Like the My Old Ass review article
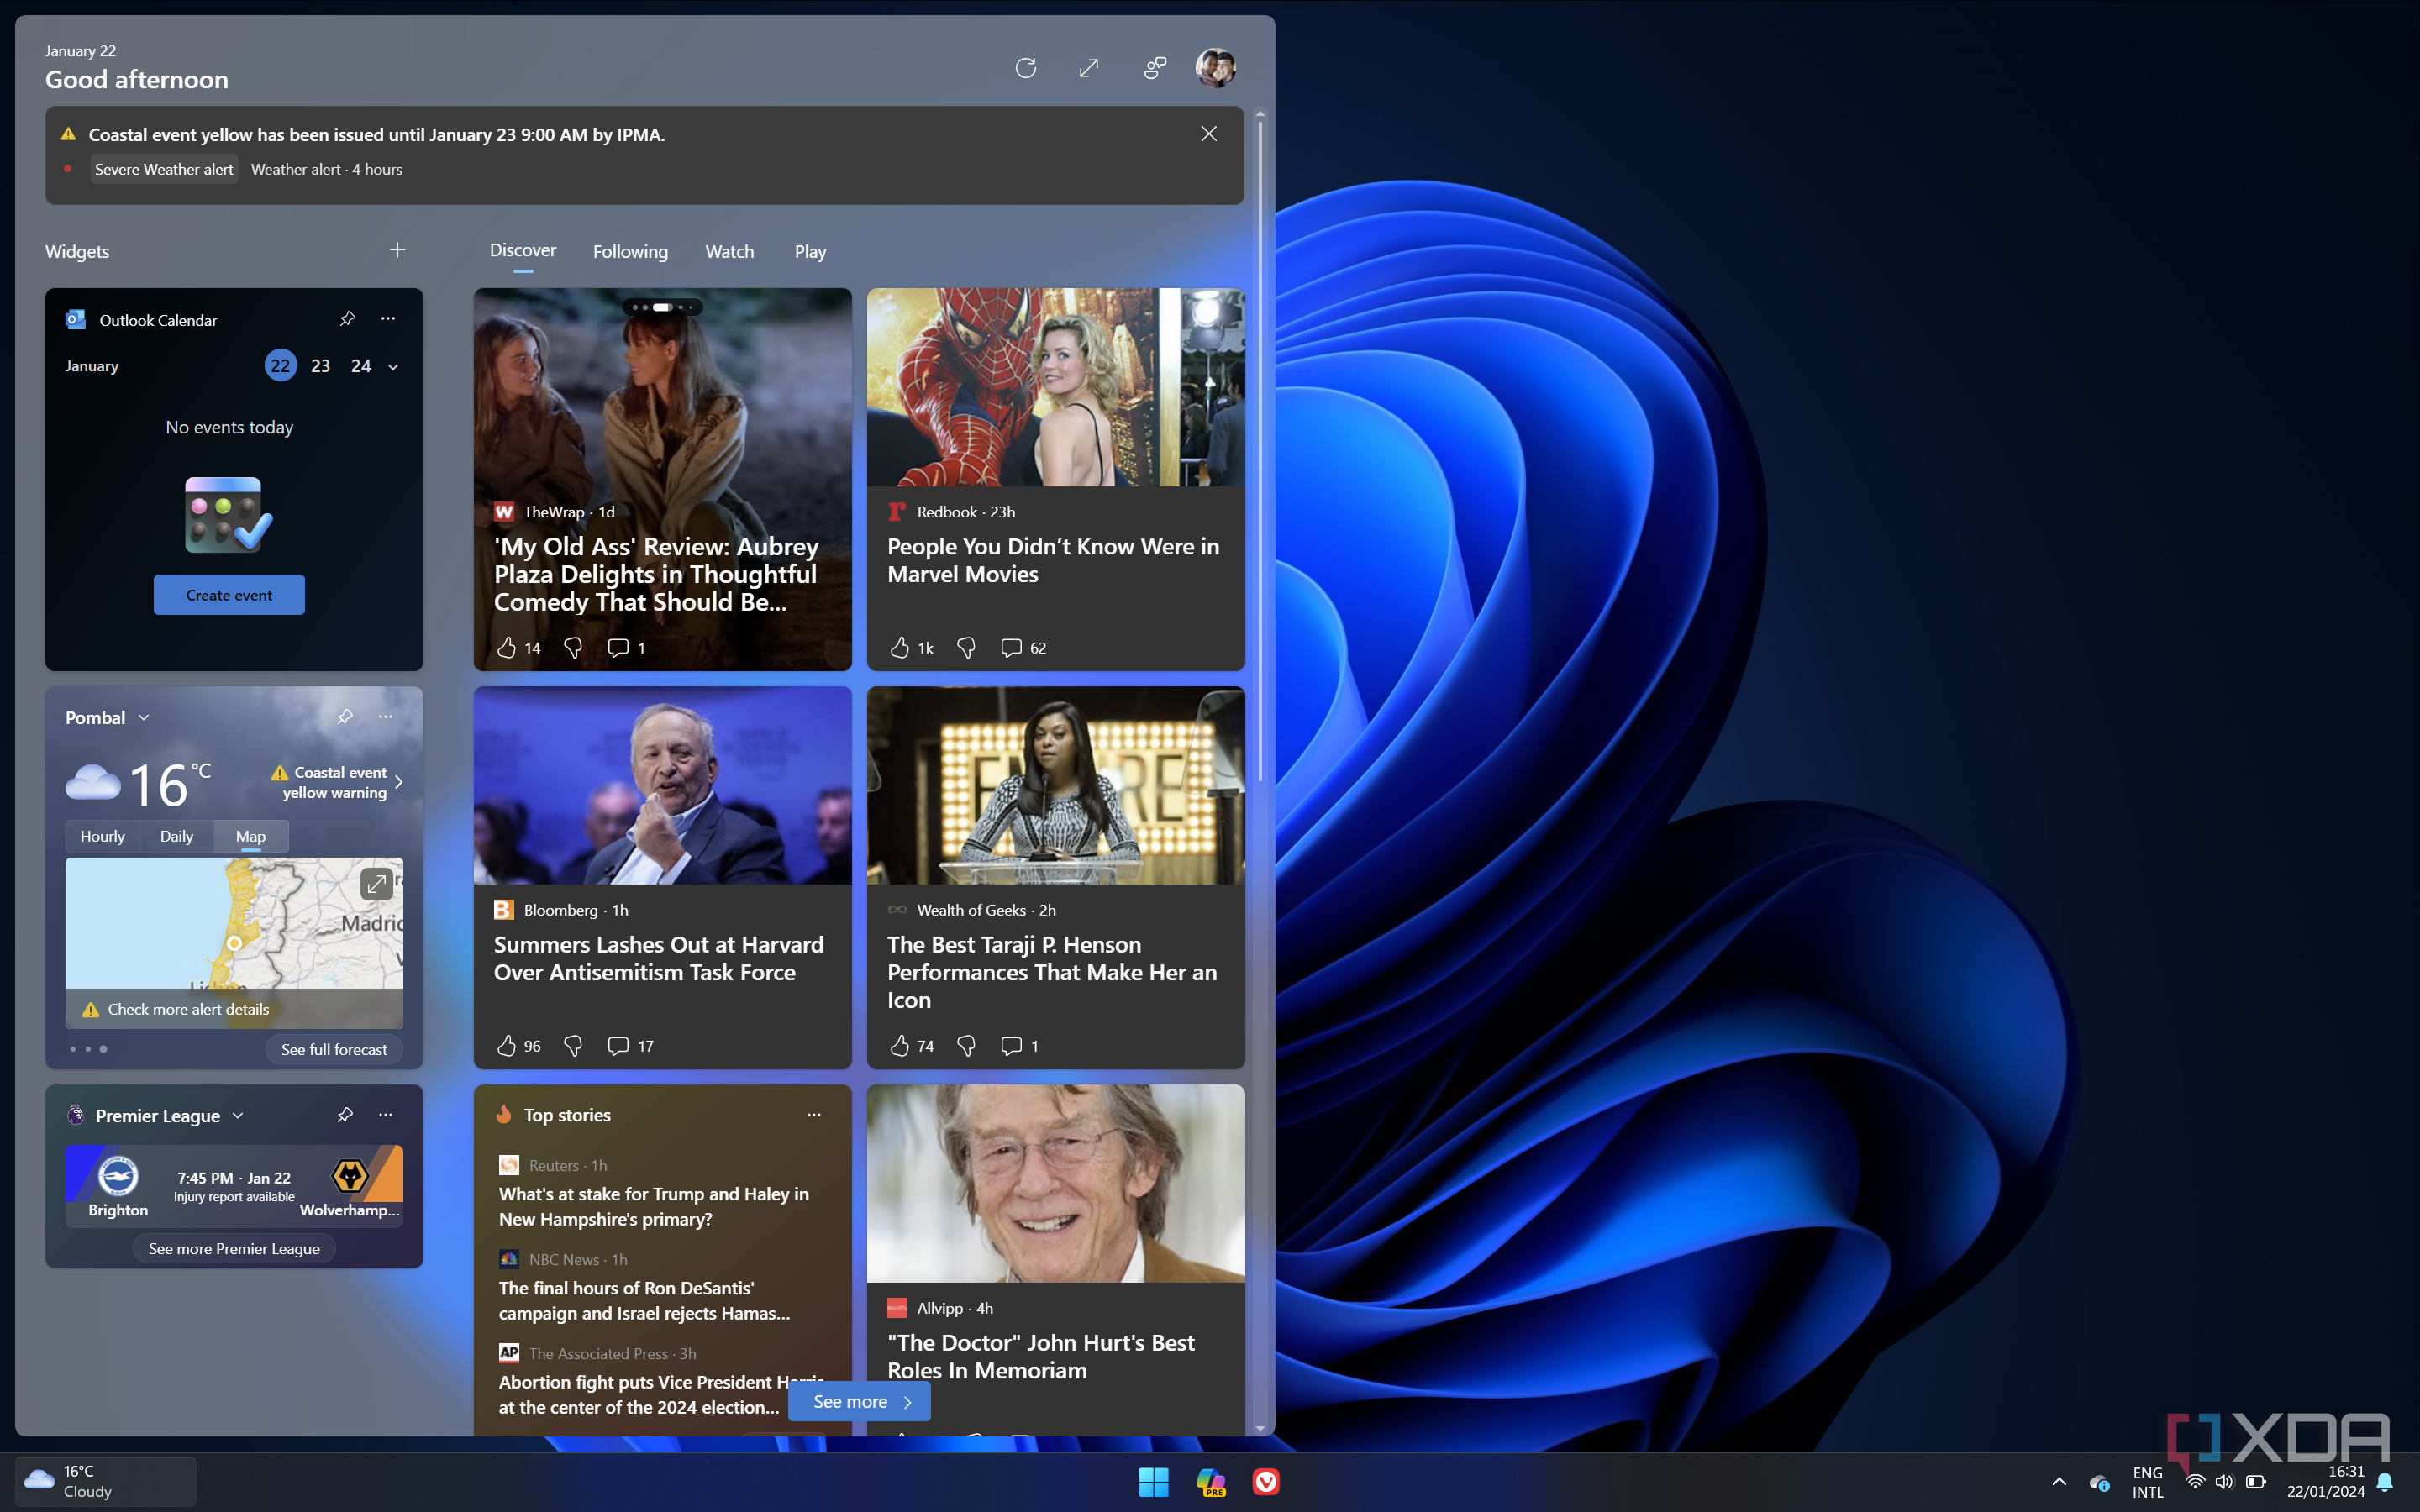 click(507, 648)
